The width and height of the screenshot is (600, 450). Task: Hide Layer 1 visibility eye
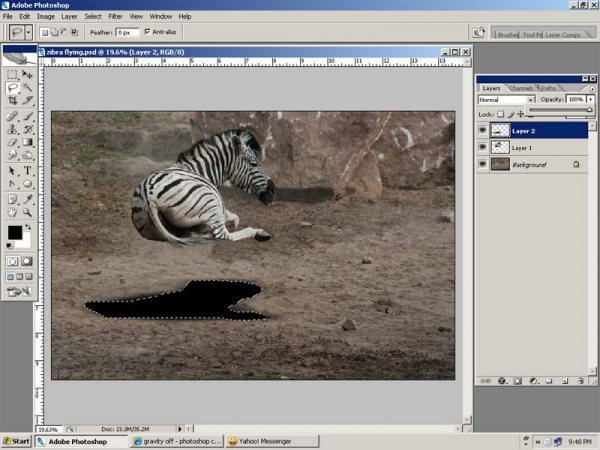click(x=483, y=147)
